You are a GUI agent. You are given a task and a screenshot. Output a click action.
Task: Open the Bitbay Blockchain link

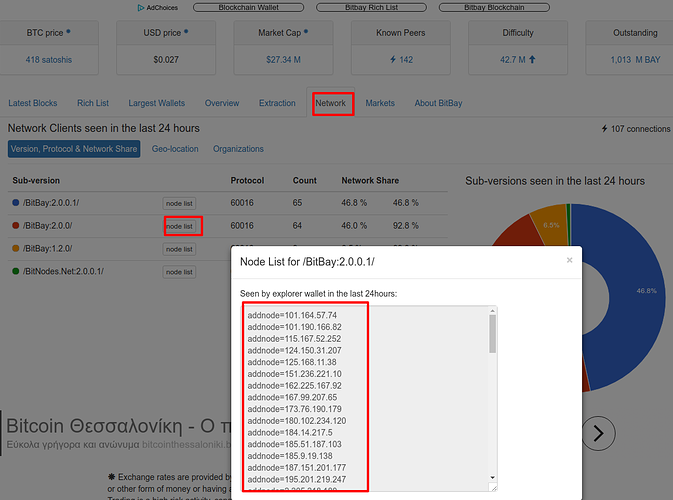(494, 7)
